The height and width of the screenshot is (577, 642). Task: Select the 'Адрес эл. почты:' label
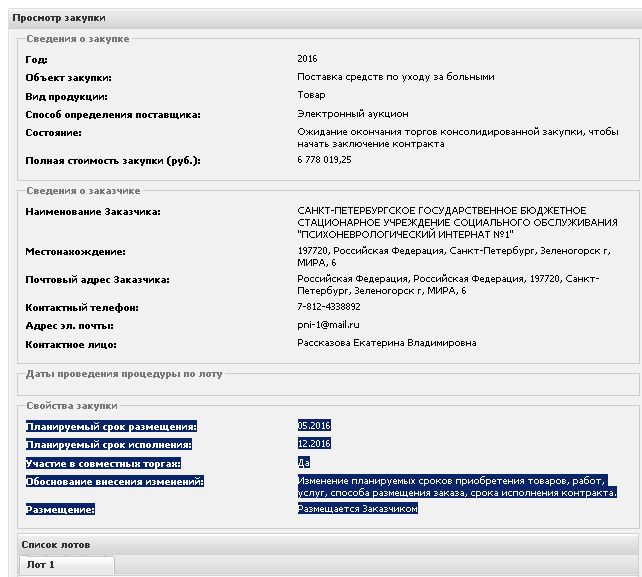pos(70,326)
